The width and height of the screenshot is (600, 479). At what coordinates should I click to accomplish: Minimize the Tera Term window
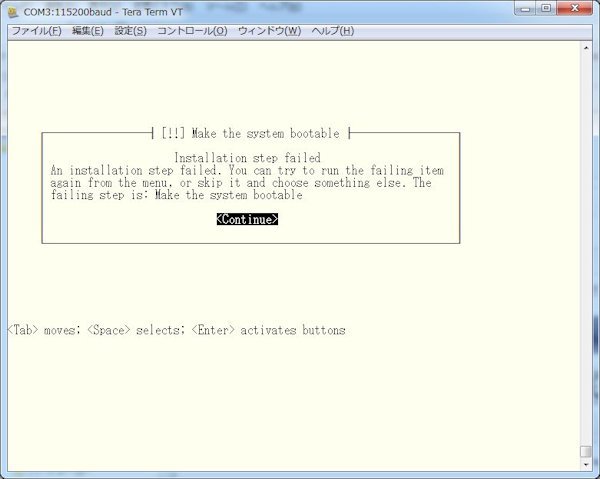(526, 8)
